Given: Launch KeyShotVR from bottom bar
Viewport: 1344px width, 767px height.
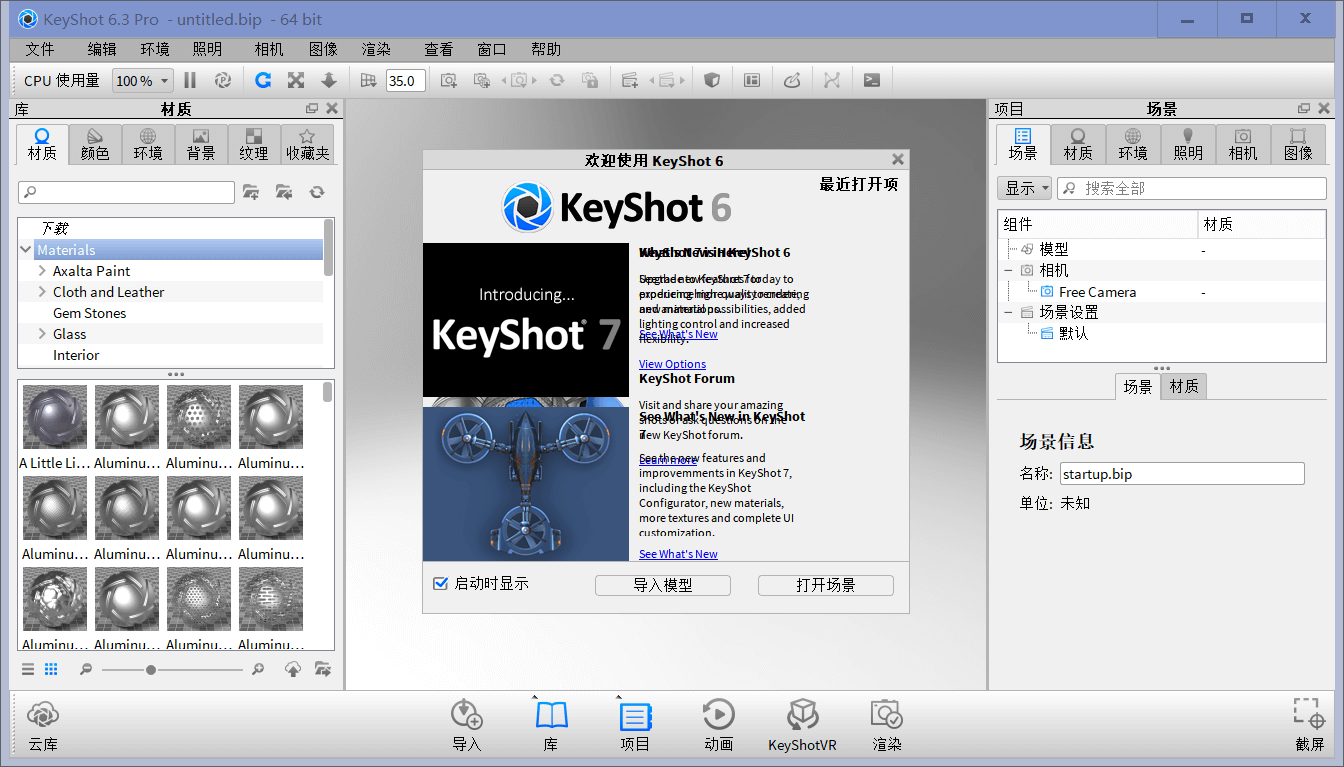Looking at the screenshot, I should [x=802, y=726].
